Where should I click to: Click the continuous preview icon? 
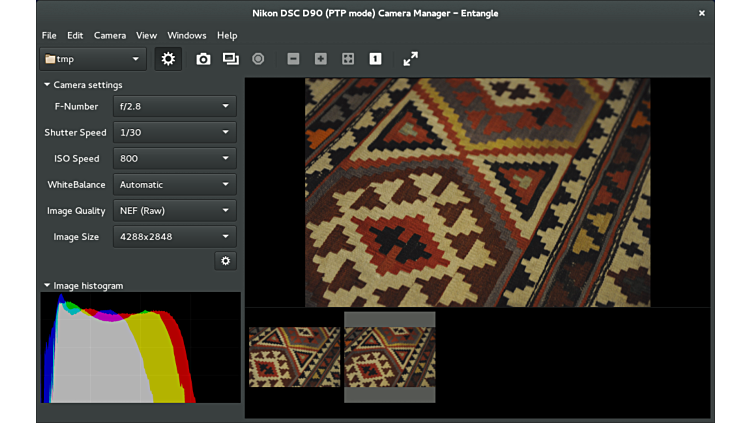pos(231,59)
